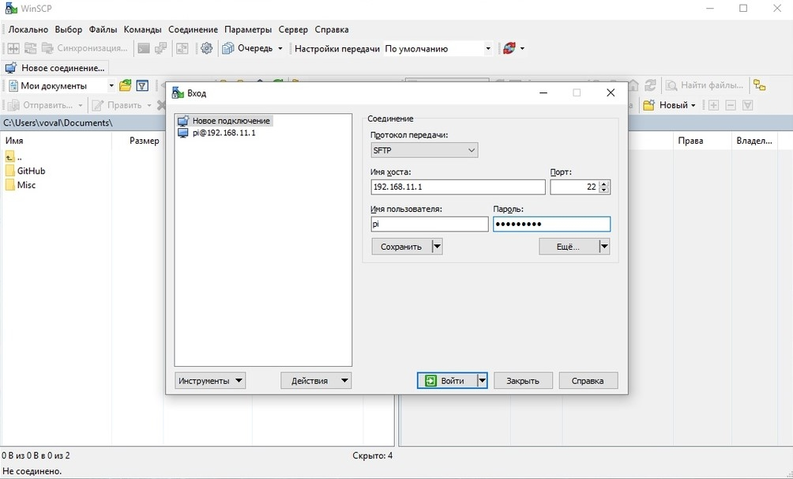Click the open-folder icon beside Мои документы
Viewport: 793px width, 479px height.
(x=126, y=86)
